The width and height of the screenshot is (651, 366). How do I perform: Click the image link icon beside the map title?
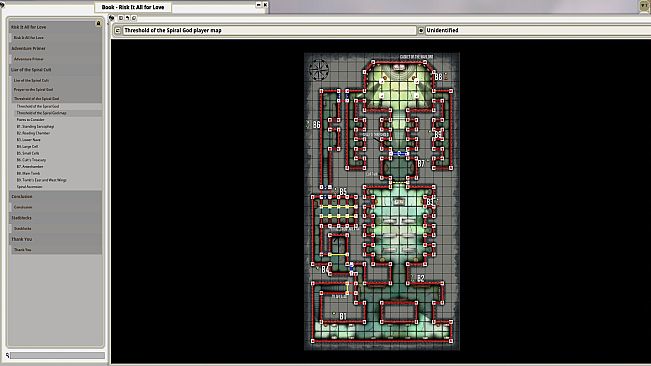tap(117, 30)
